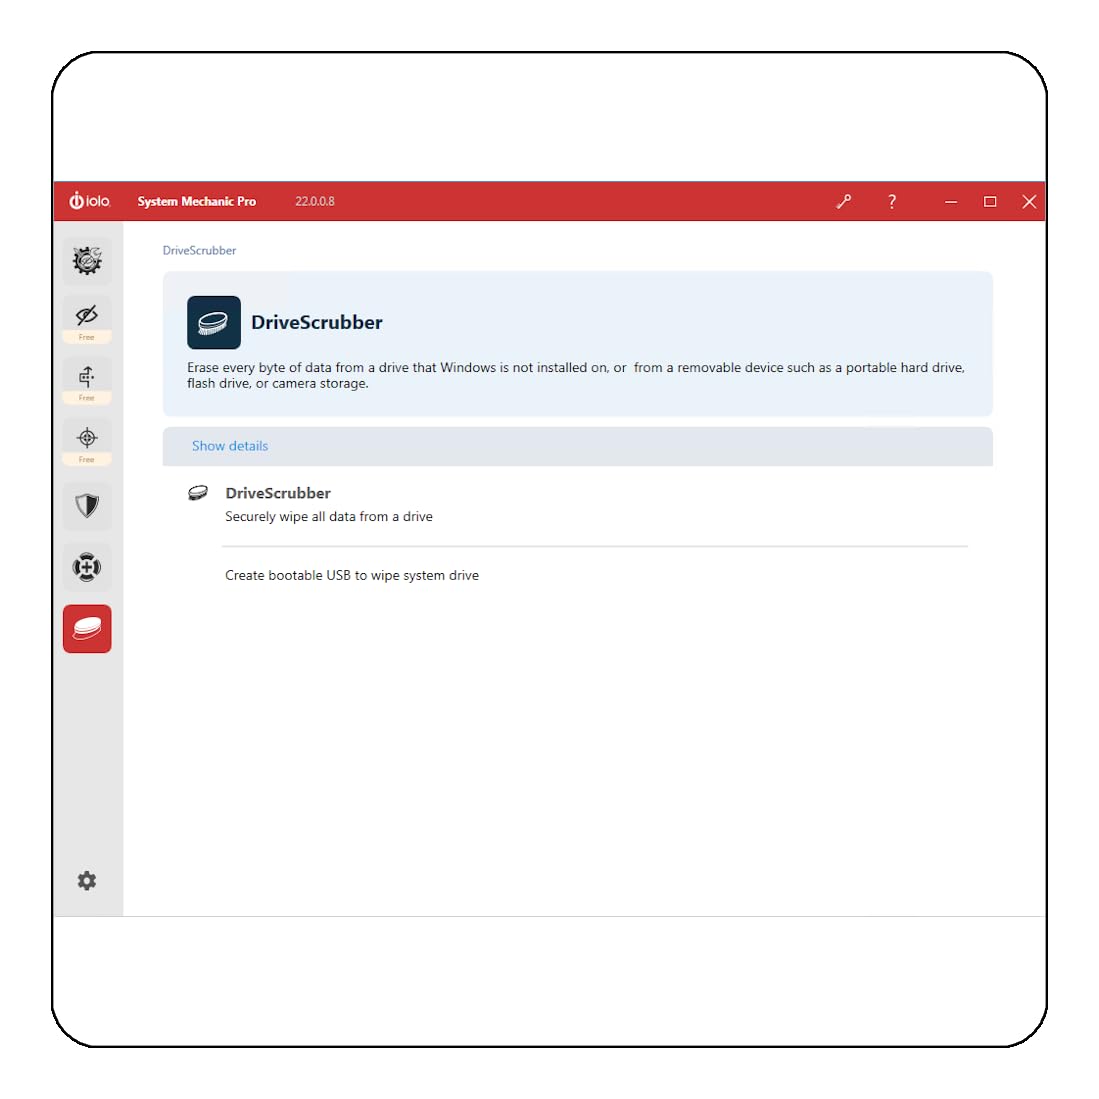The height and width of the screenshot is (1099, 1099).
Task: Launch DriveScrubber secure wipe tool entry
Action: 278,493
